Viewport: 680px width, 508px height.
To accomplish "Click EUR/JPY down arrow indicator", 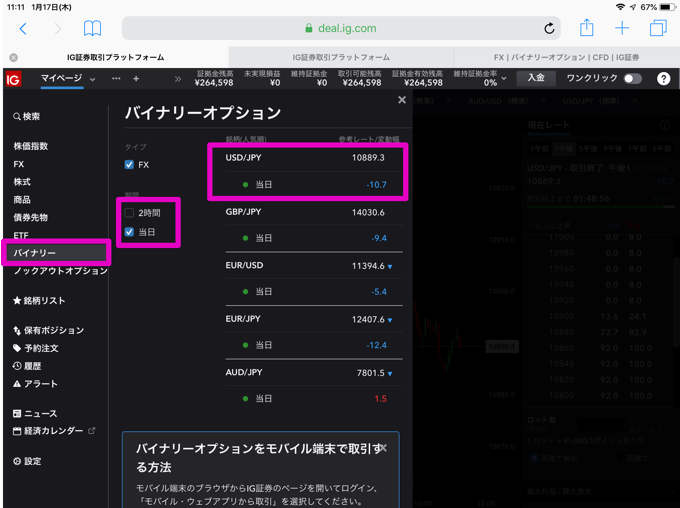I will click(390, 320).
